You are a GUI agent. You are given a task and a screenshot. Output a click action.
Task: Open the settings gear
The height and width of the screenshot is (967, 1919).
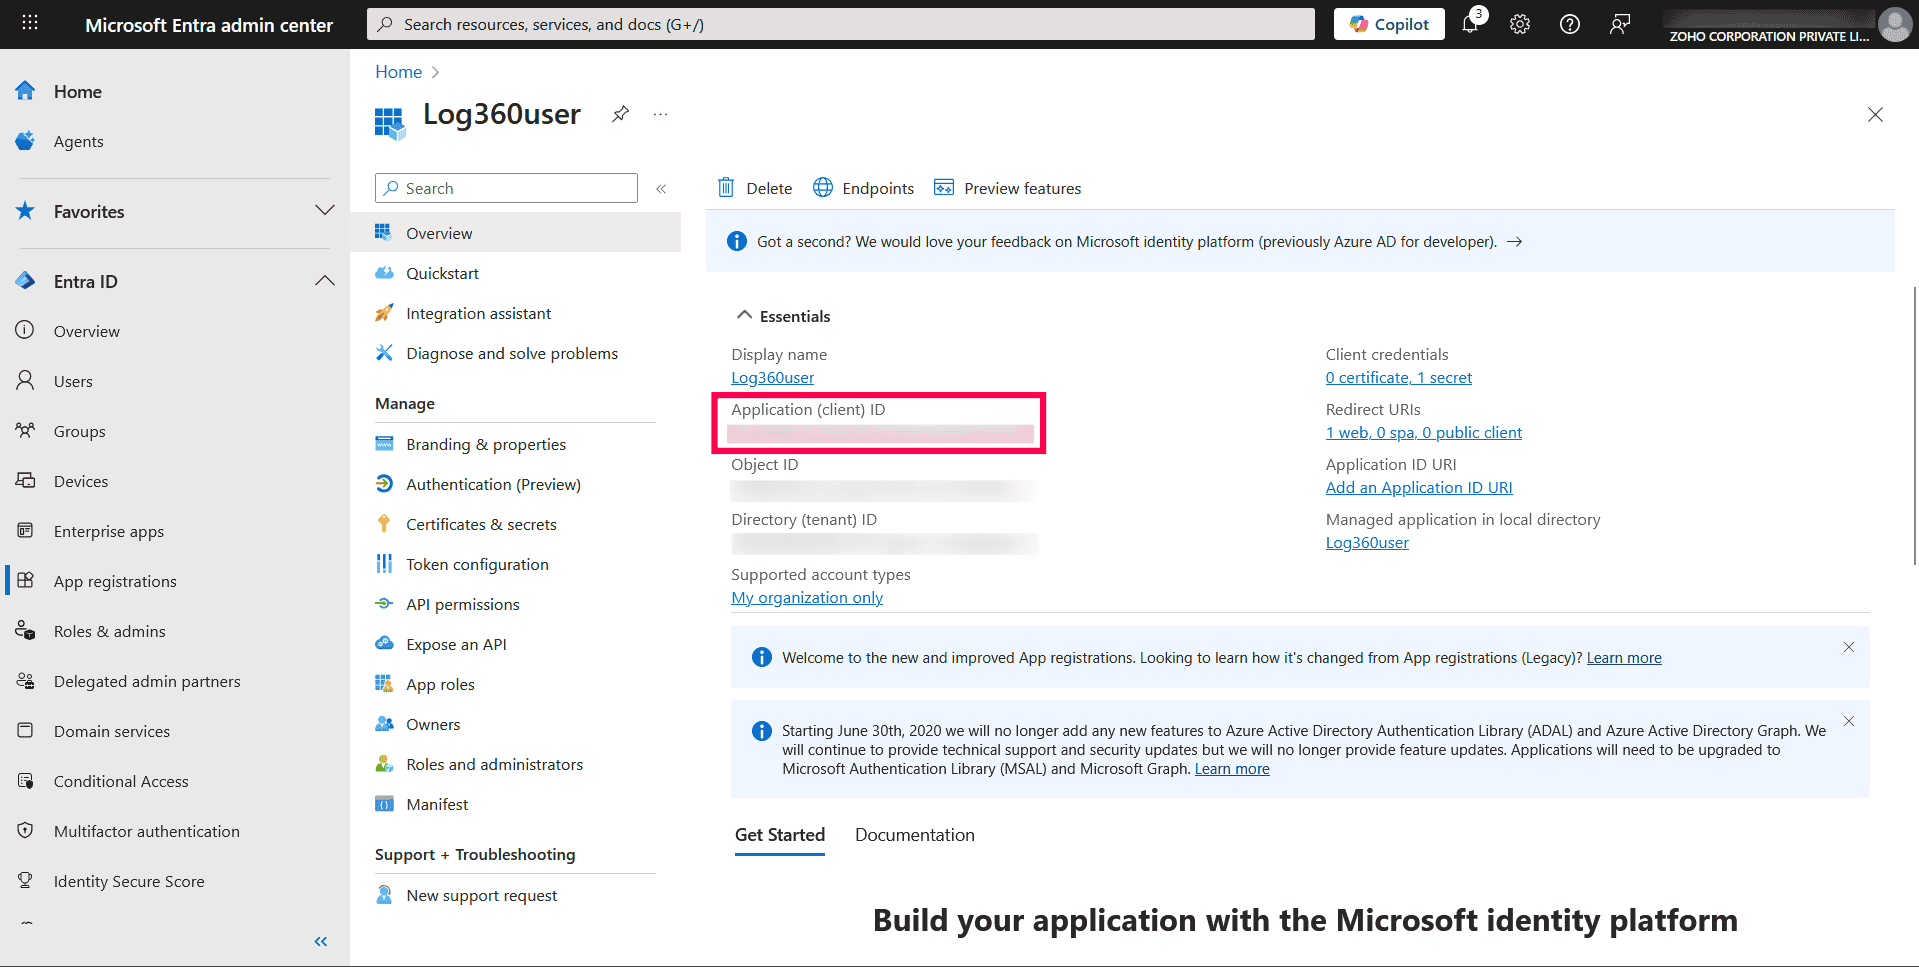coord(1519,24)
